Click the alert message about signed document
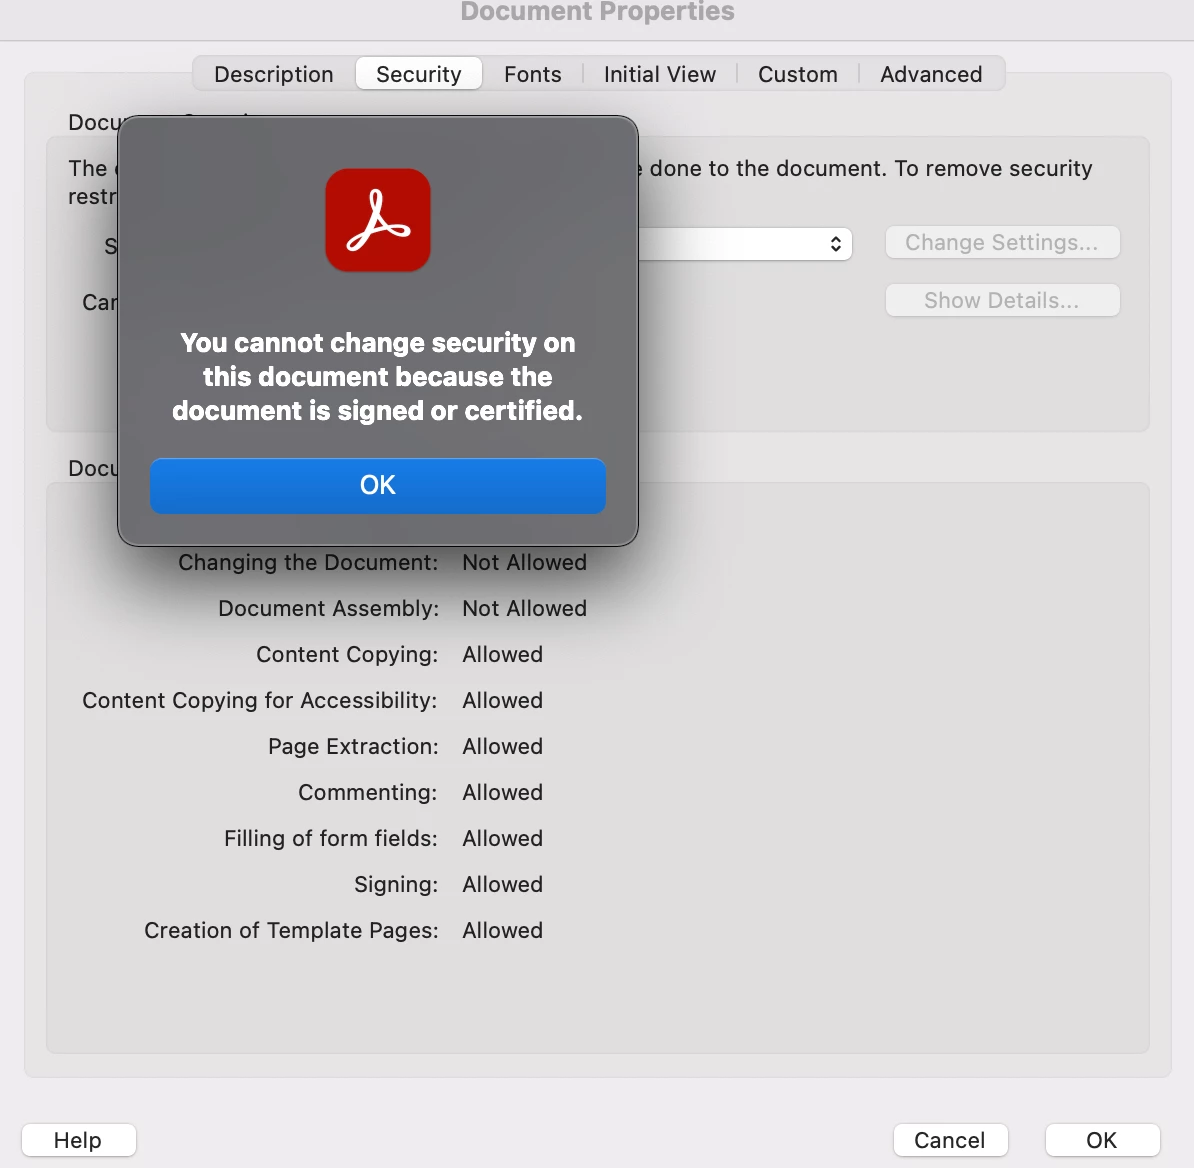This screenshot has width=1194, height=1168. [x=378, y=377]
